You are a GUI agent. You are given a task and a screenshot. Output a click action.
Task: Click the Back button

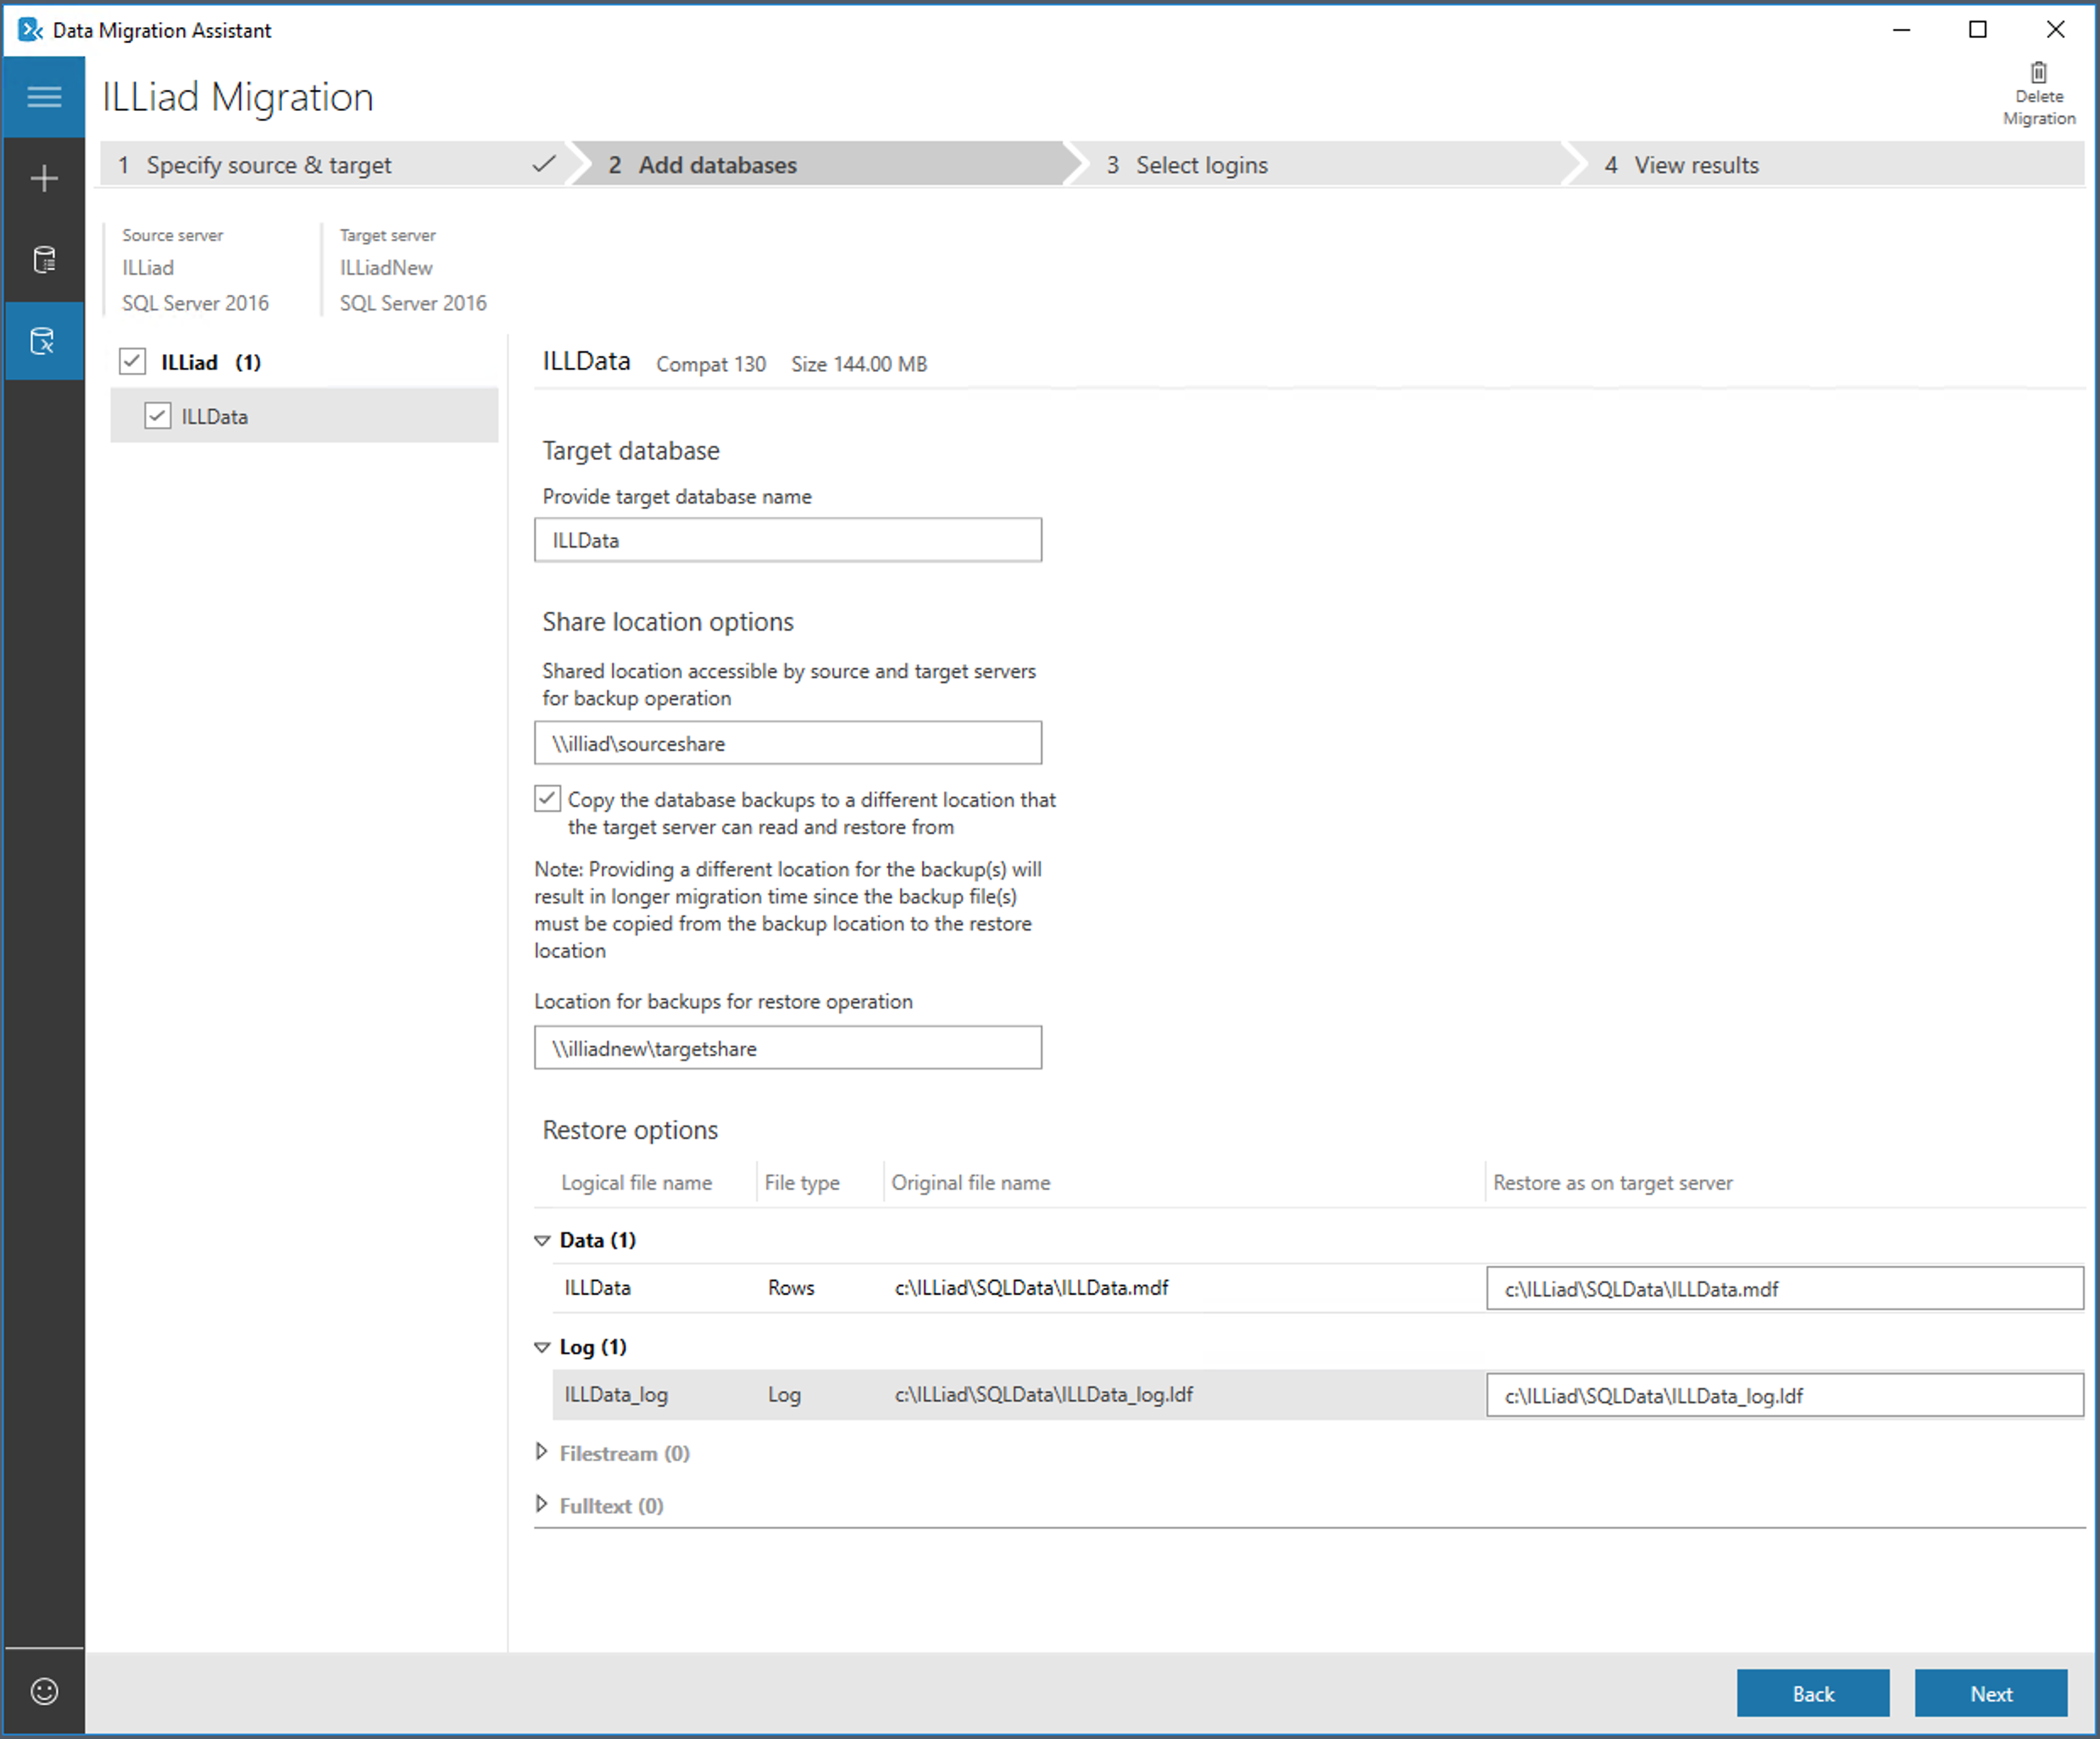click(x=1813, y=1693)
